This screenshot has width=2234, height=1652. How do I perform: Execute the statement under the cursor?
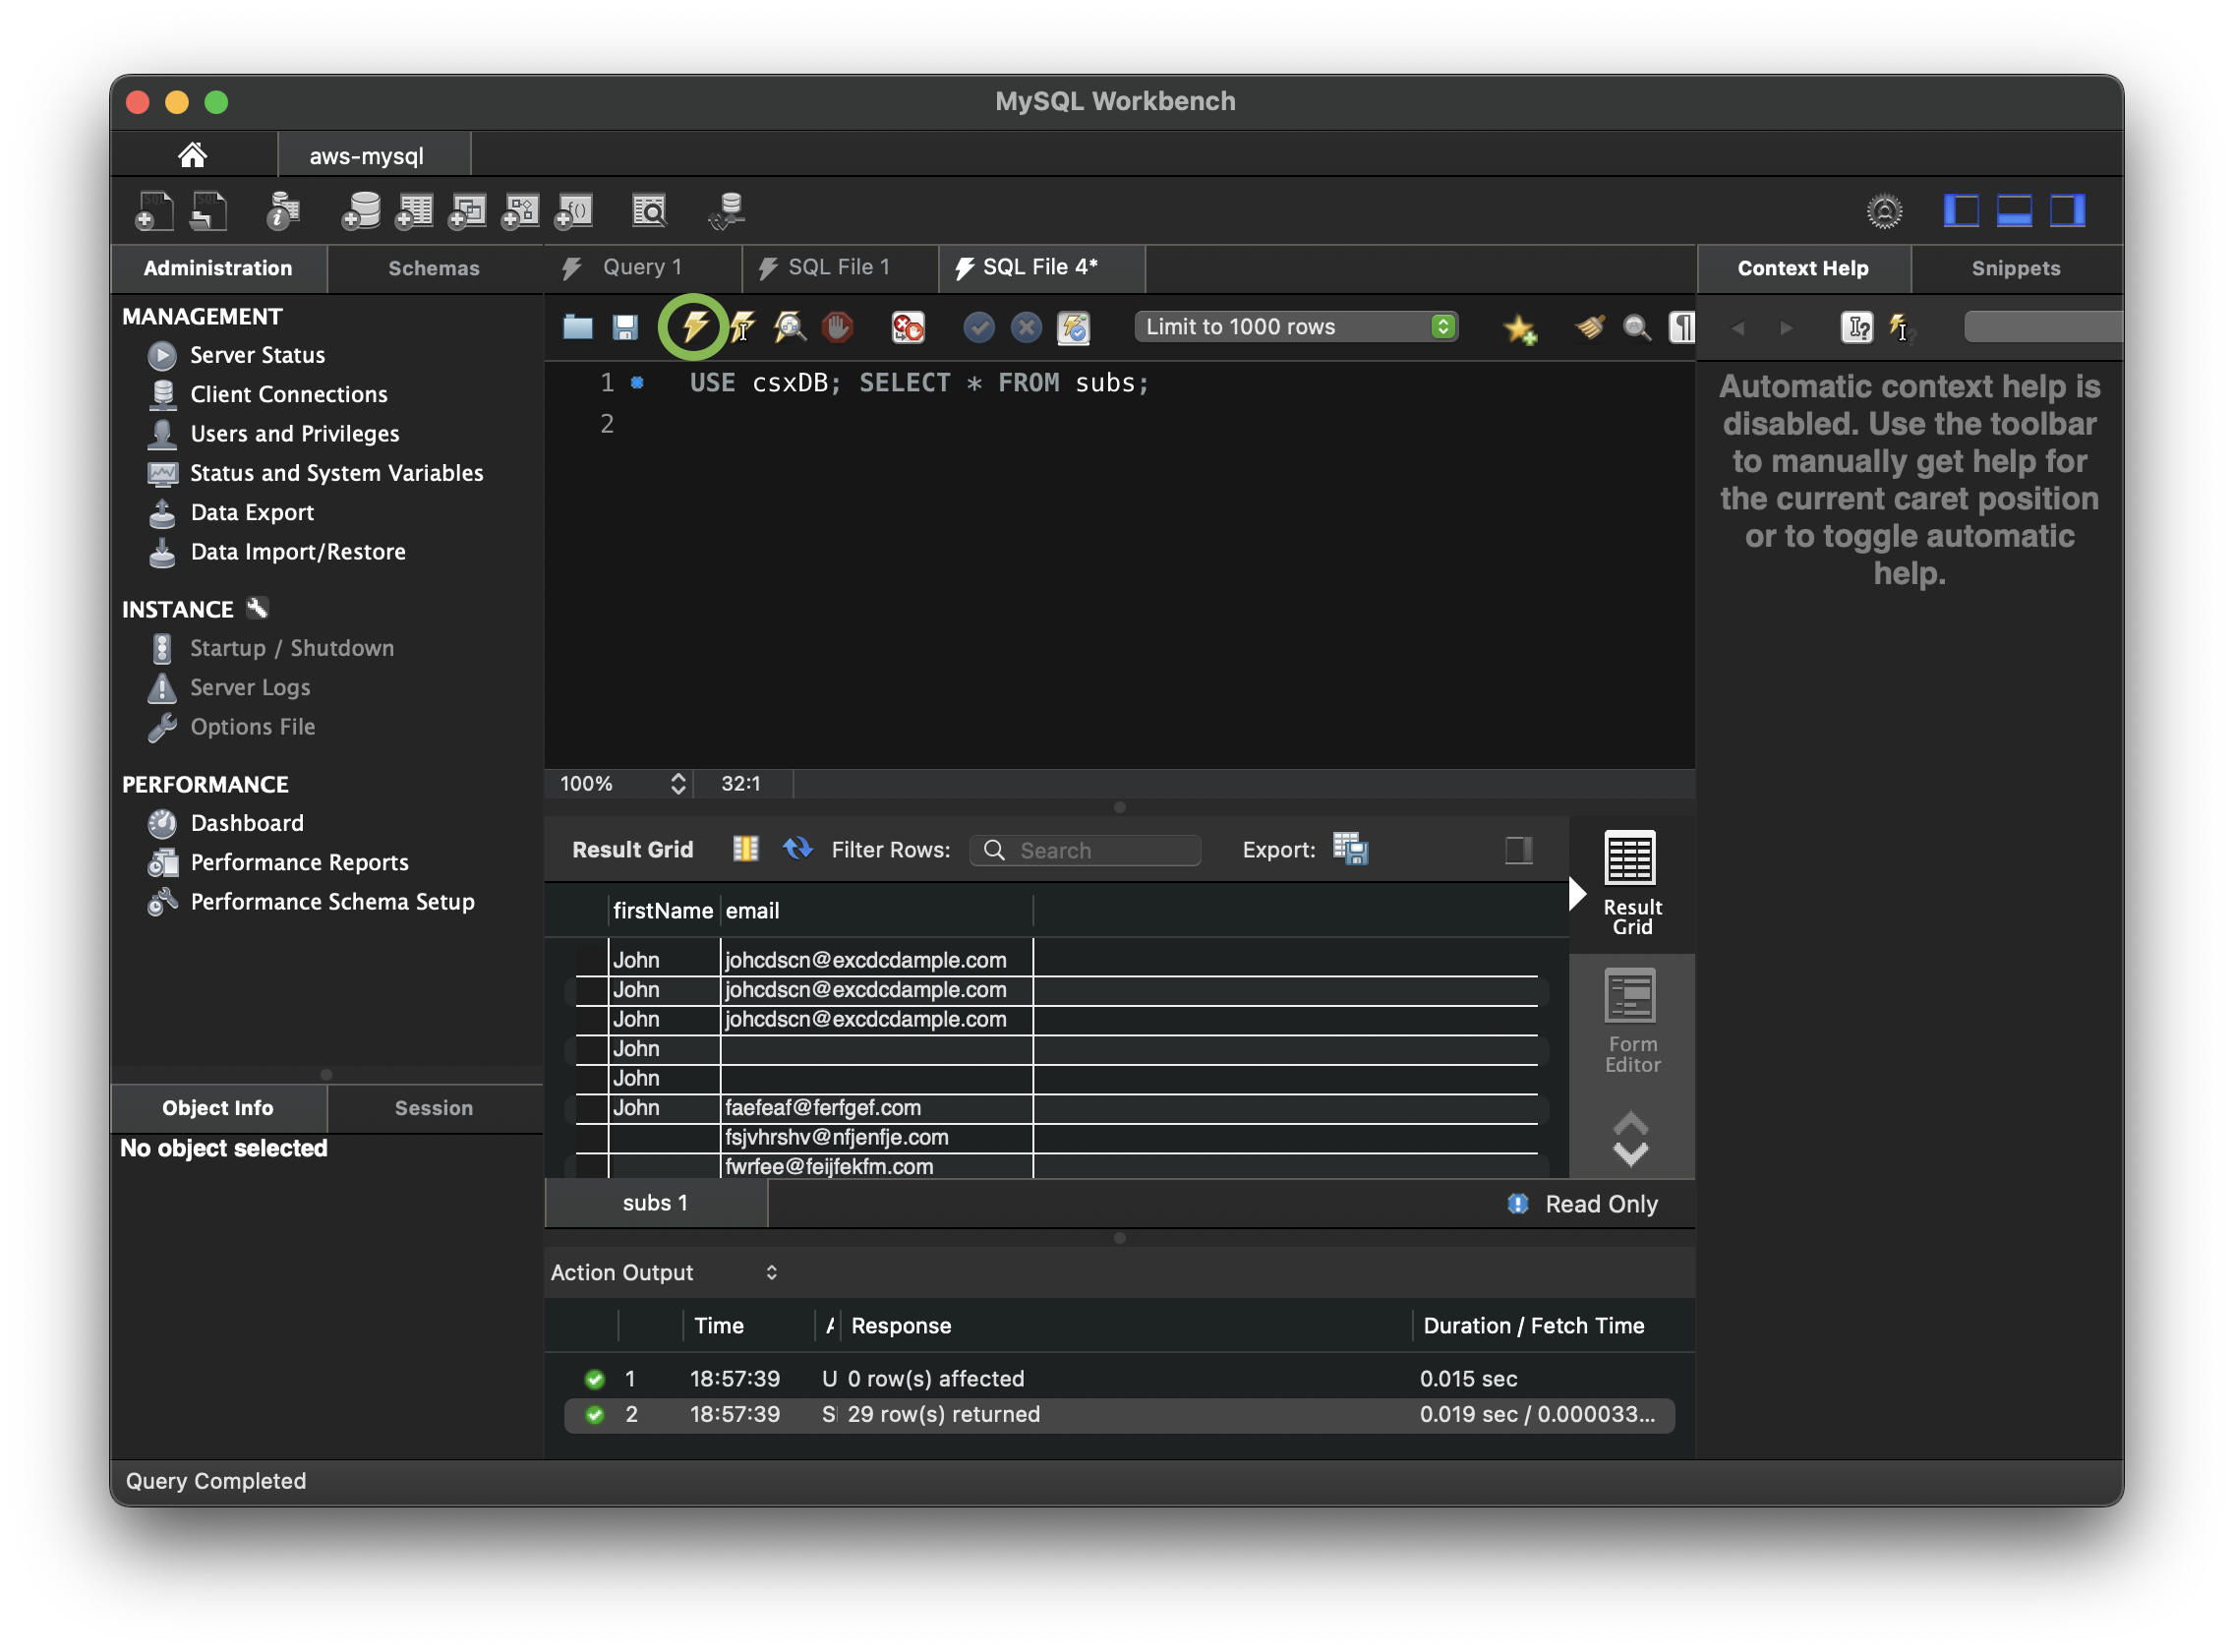pos(743,327)
